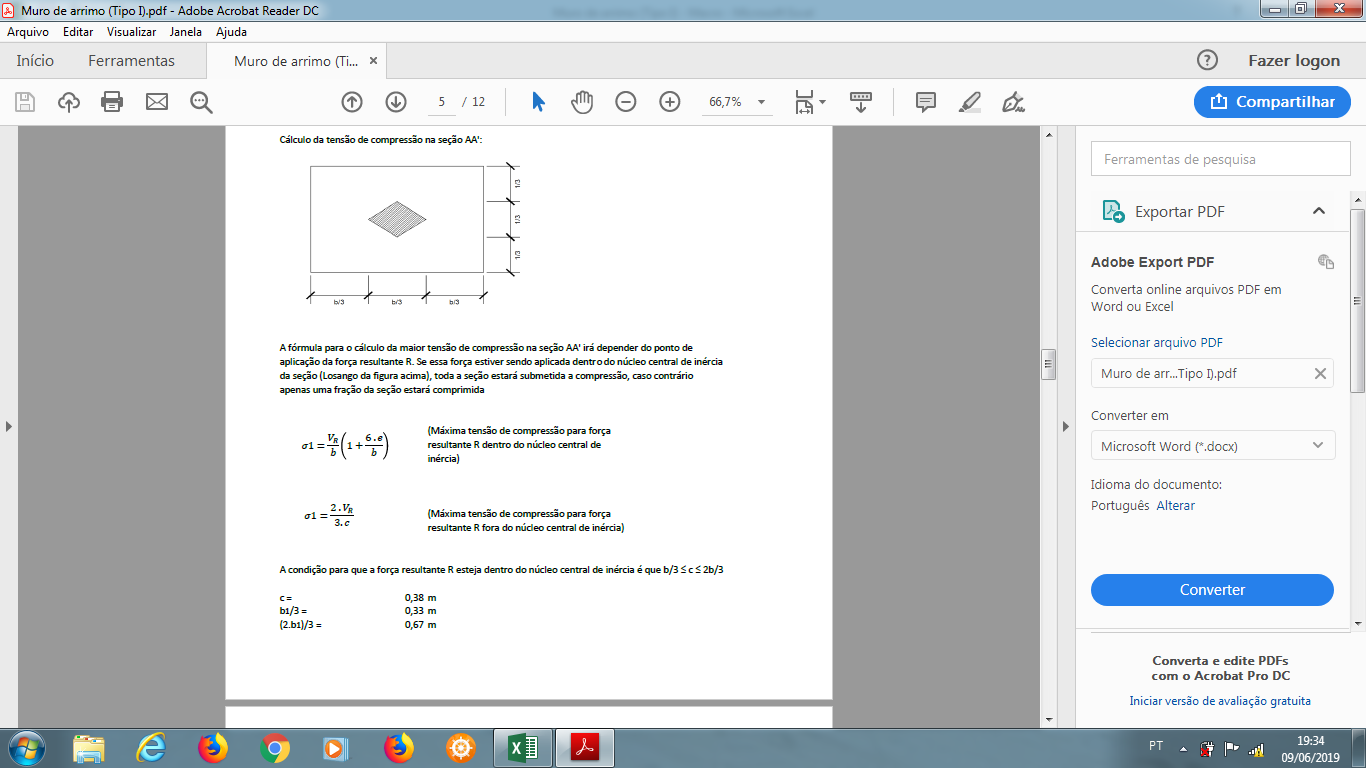This screenshot has height=768, width=1366.
Task: Open the Editar menu
Action: pos(78,32)
